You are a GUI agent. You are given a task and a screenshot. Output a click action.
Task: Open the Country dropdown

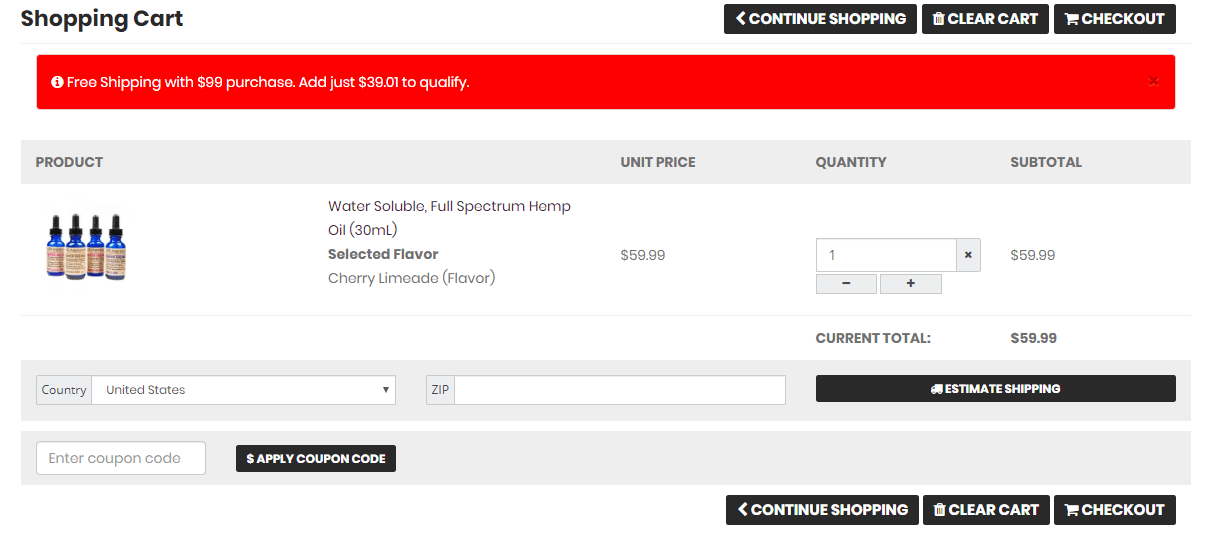244,390
